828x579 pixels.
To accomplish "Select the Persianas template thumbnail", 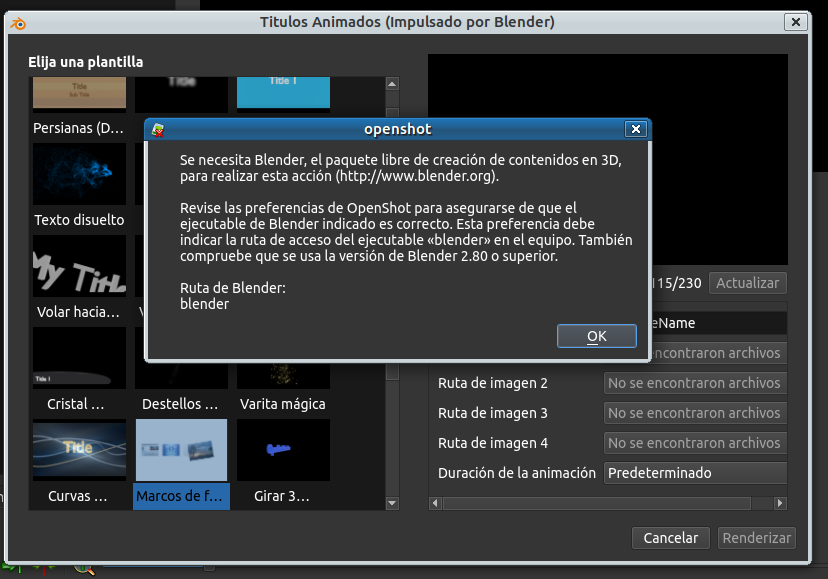I will pyautogui.click(x=79, y=92).
